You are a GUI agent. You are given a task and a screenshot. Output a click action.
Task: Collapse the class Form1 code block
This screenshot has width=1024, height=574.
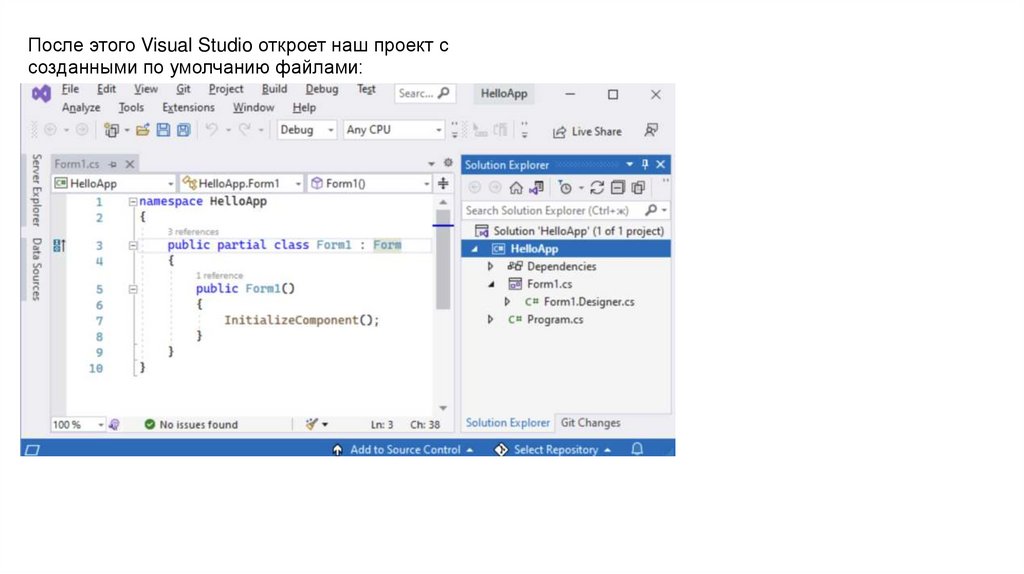[133, 246]
